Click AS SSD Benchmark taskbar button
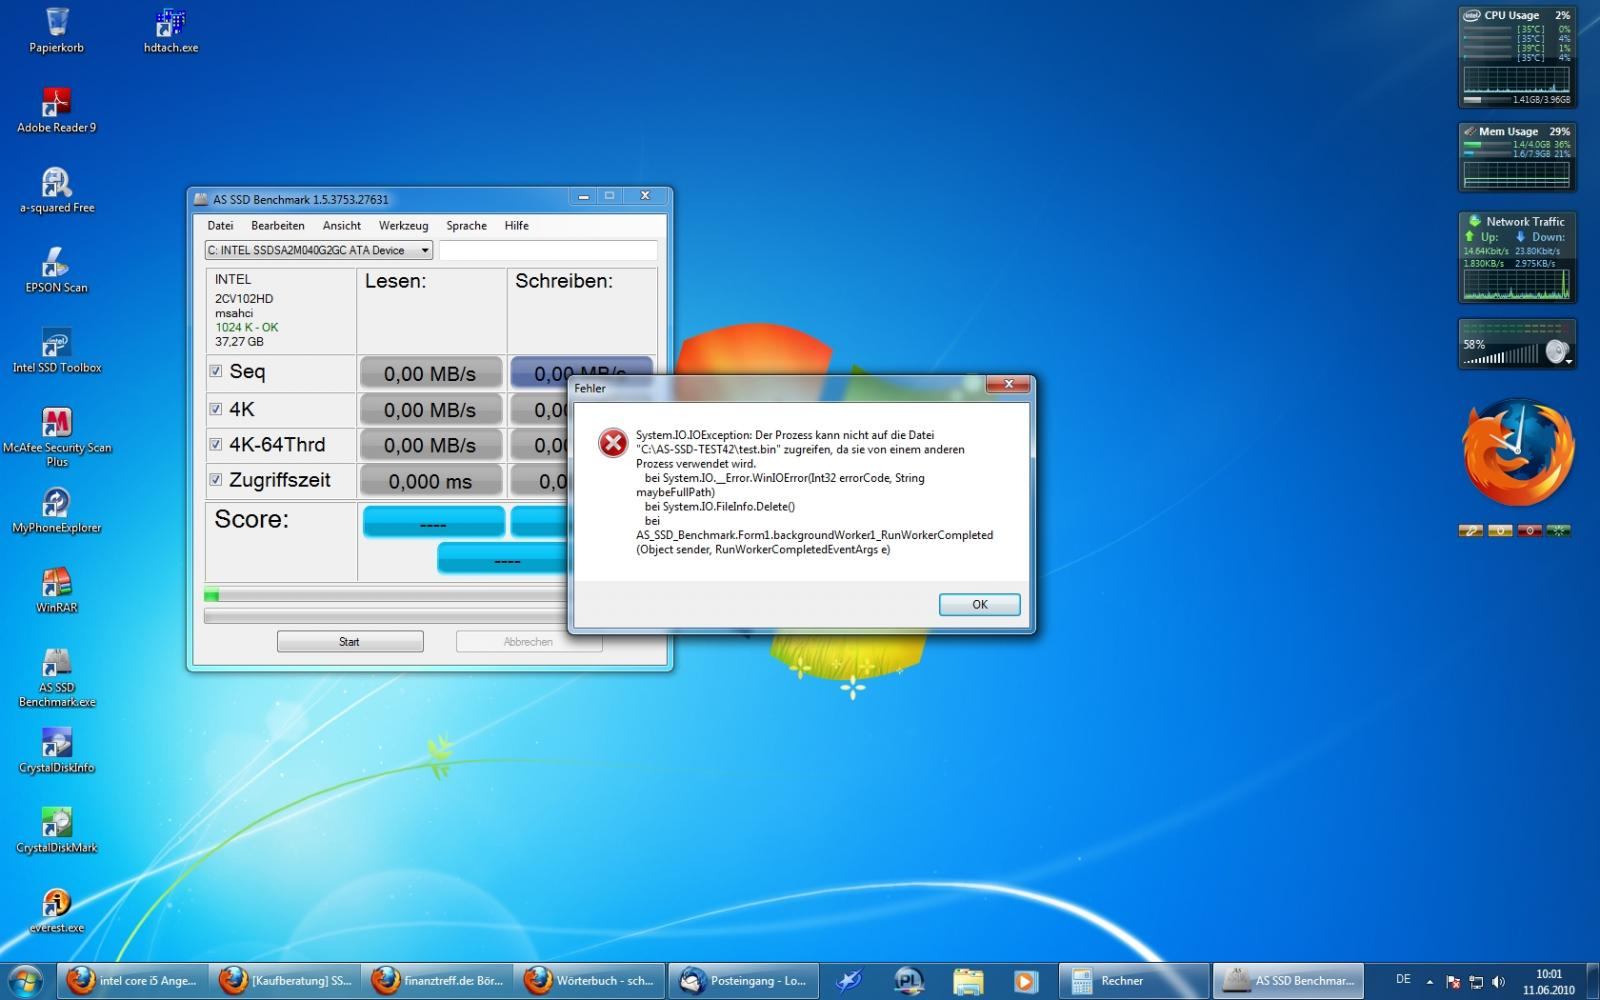This screenshot has height=1000, width=1600. (x=1287, y=981)
